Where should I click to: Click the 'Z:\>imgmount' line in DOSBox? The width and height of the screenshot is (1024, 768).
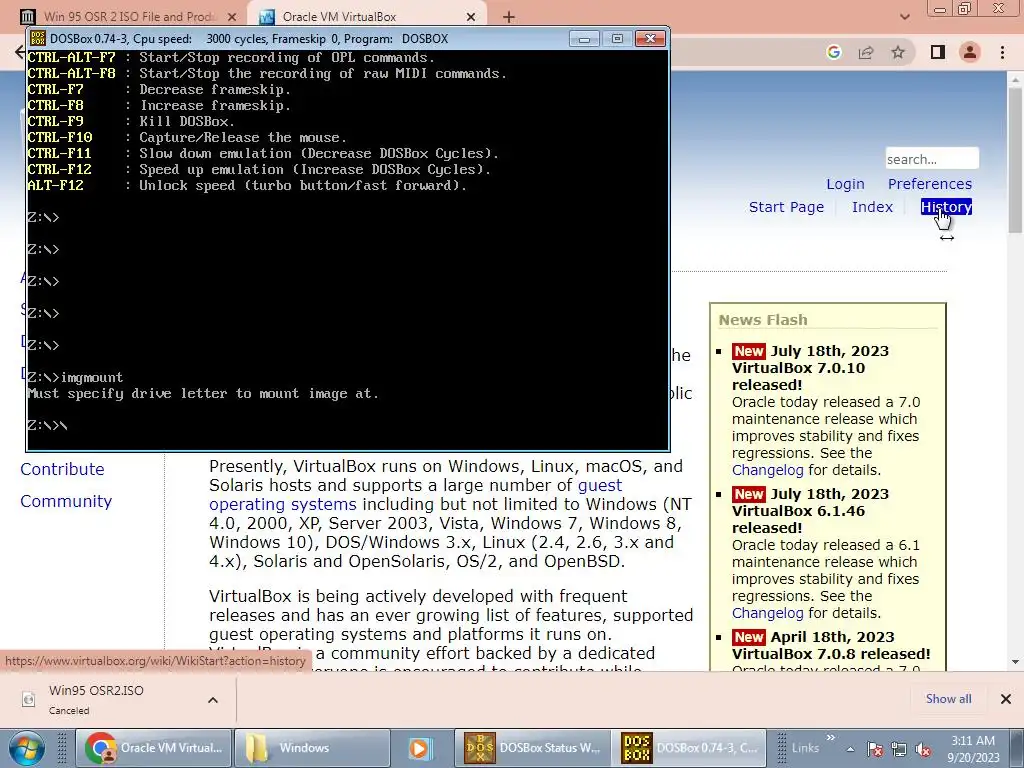75,377
